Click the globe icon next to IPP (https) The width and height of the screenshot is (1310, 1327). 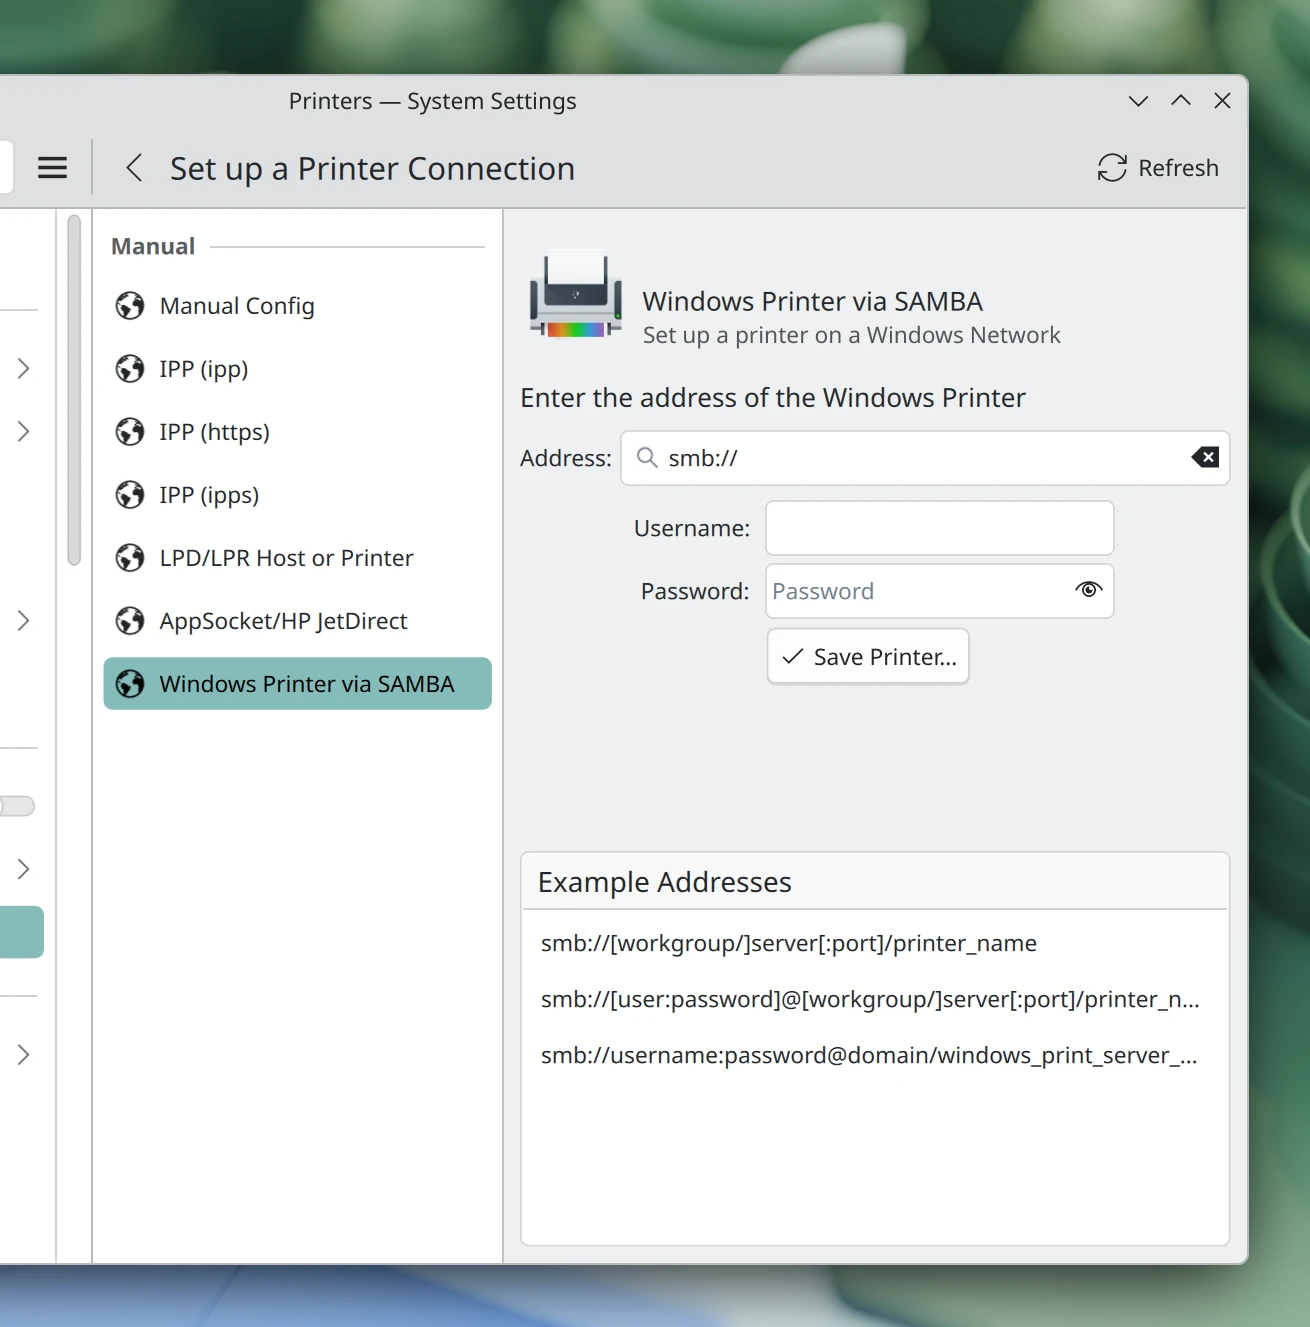131,431
